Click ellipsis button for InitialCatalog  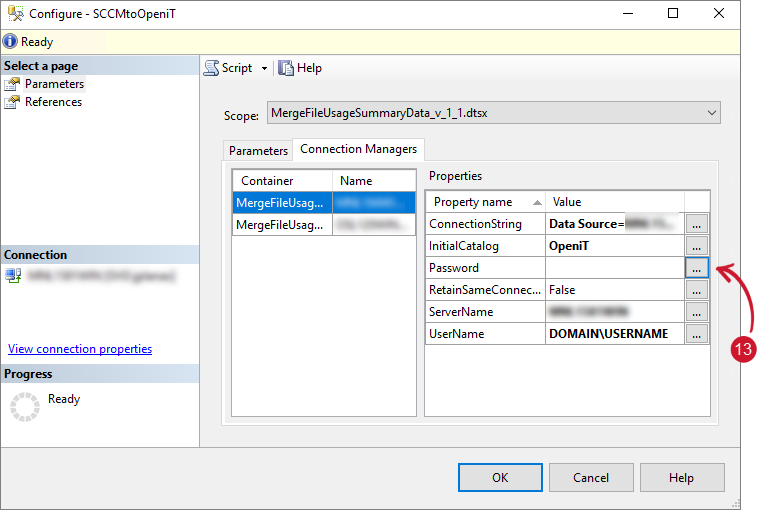[x=697, y=246]
